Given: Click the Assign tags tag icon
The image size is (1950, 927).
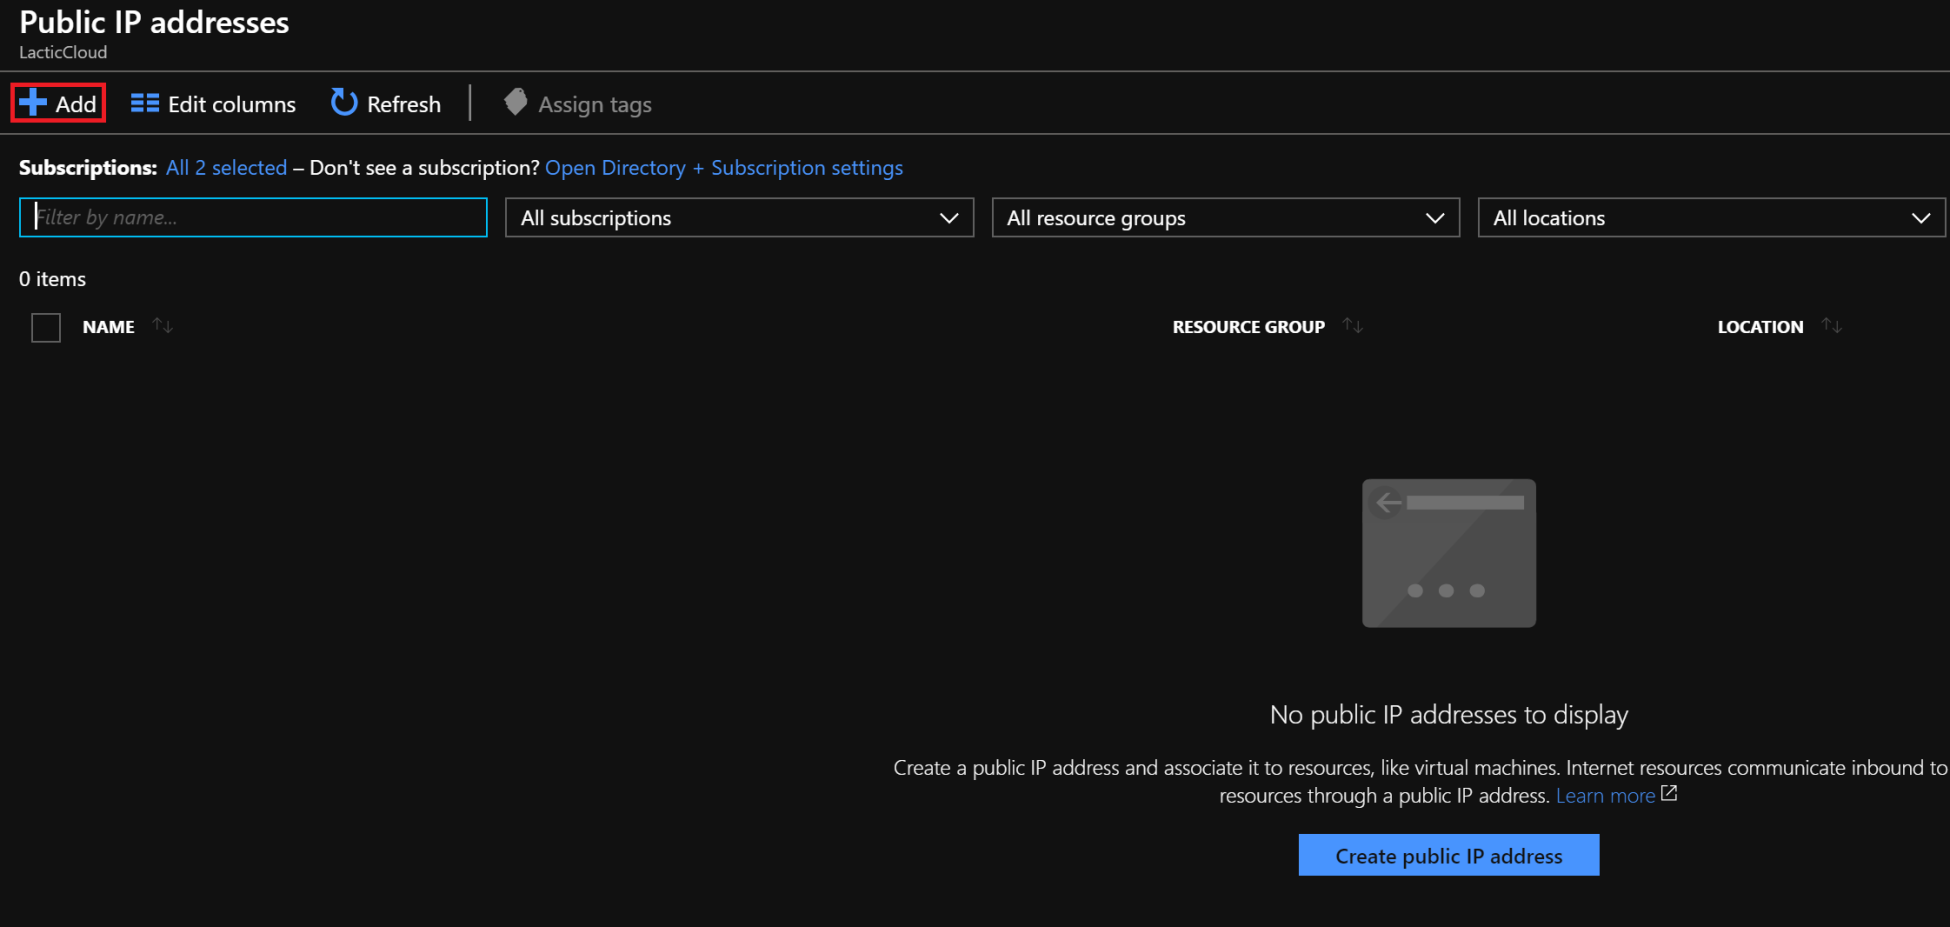Looking at the screenshot, I should pos(516,102).
